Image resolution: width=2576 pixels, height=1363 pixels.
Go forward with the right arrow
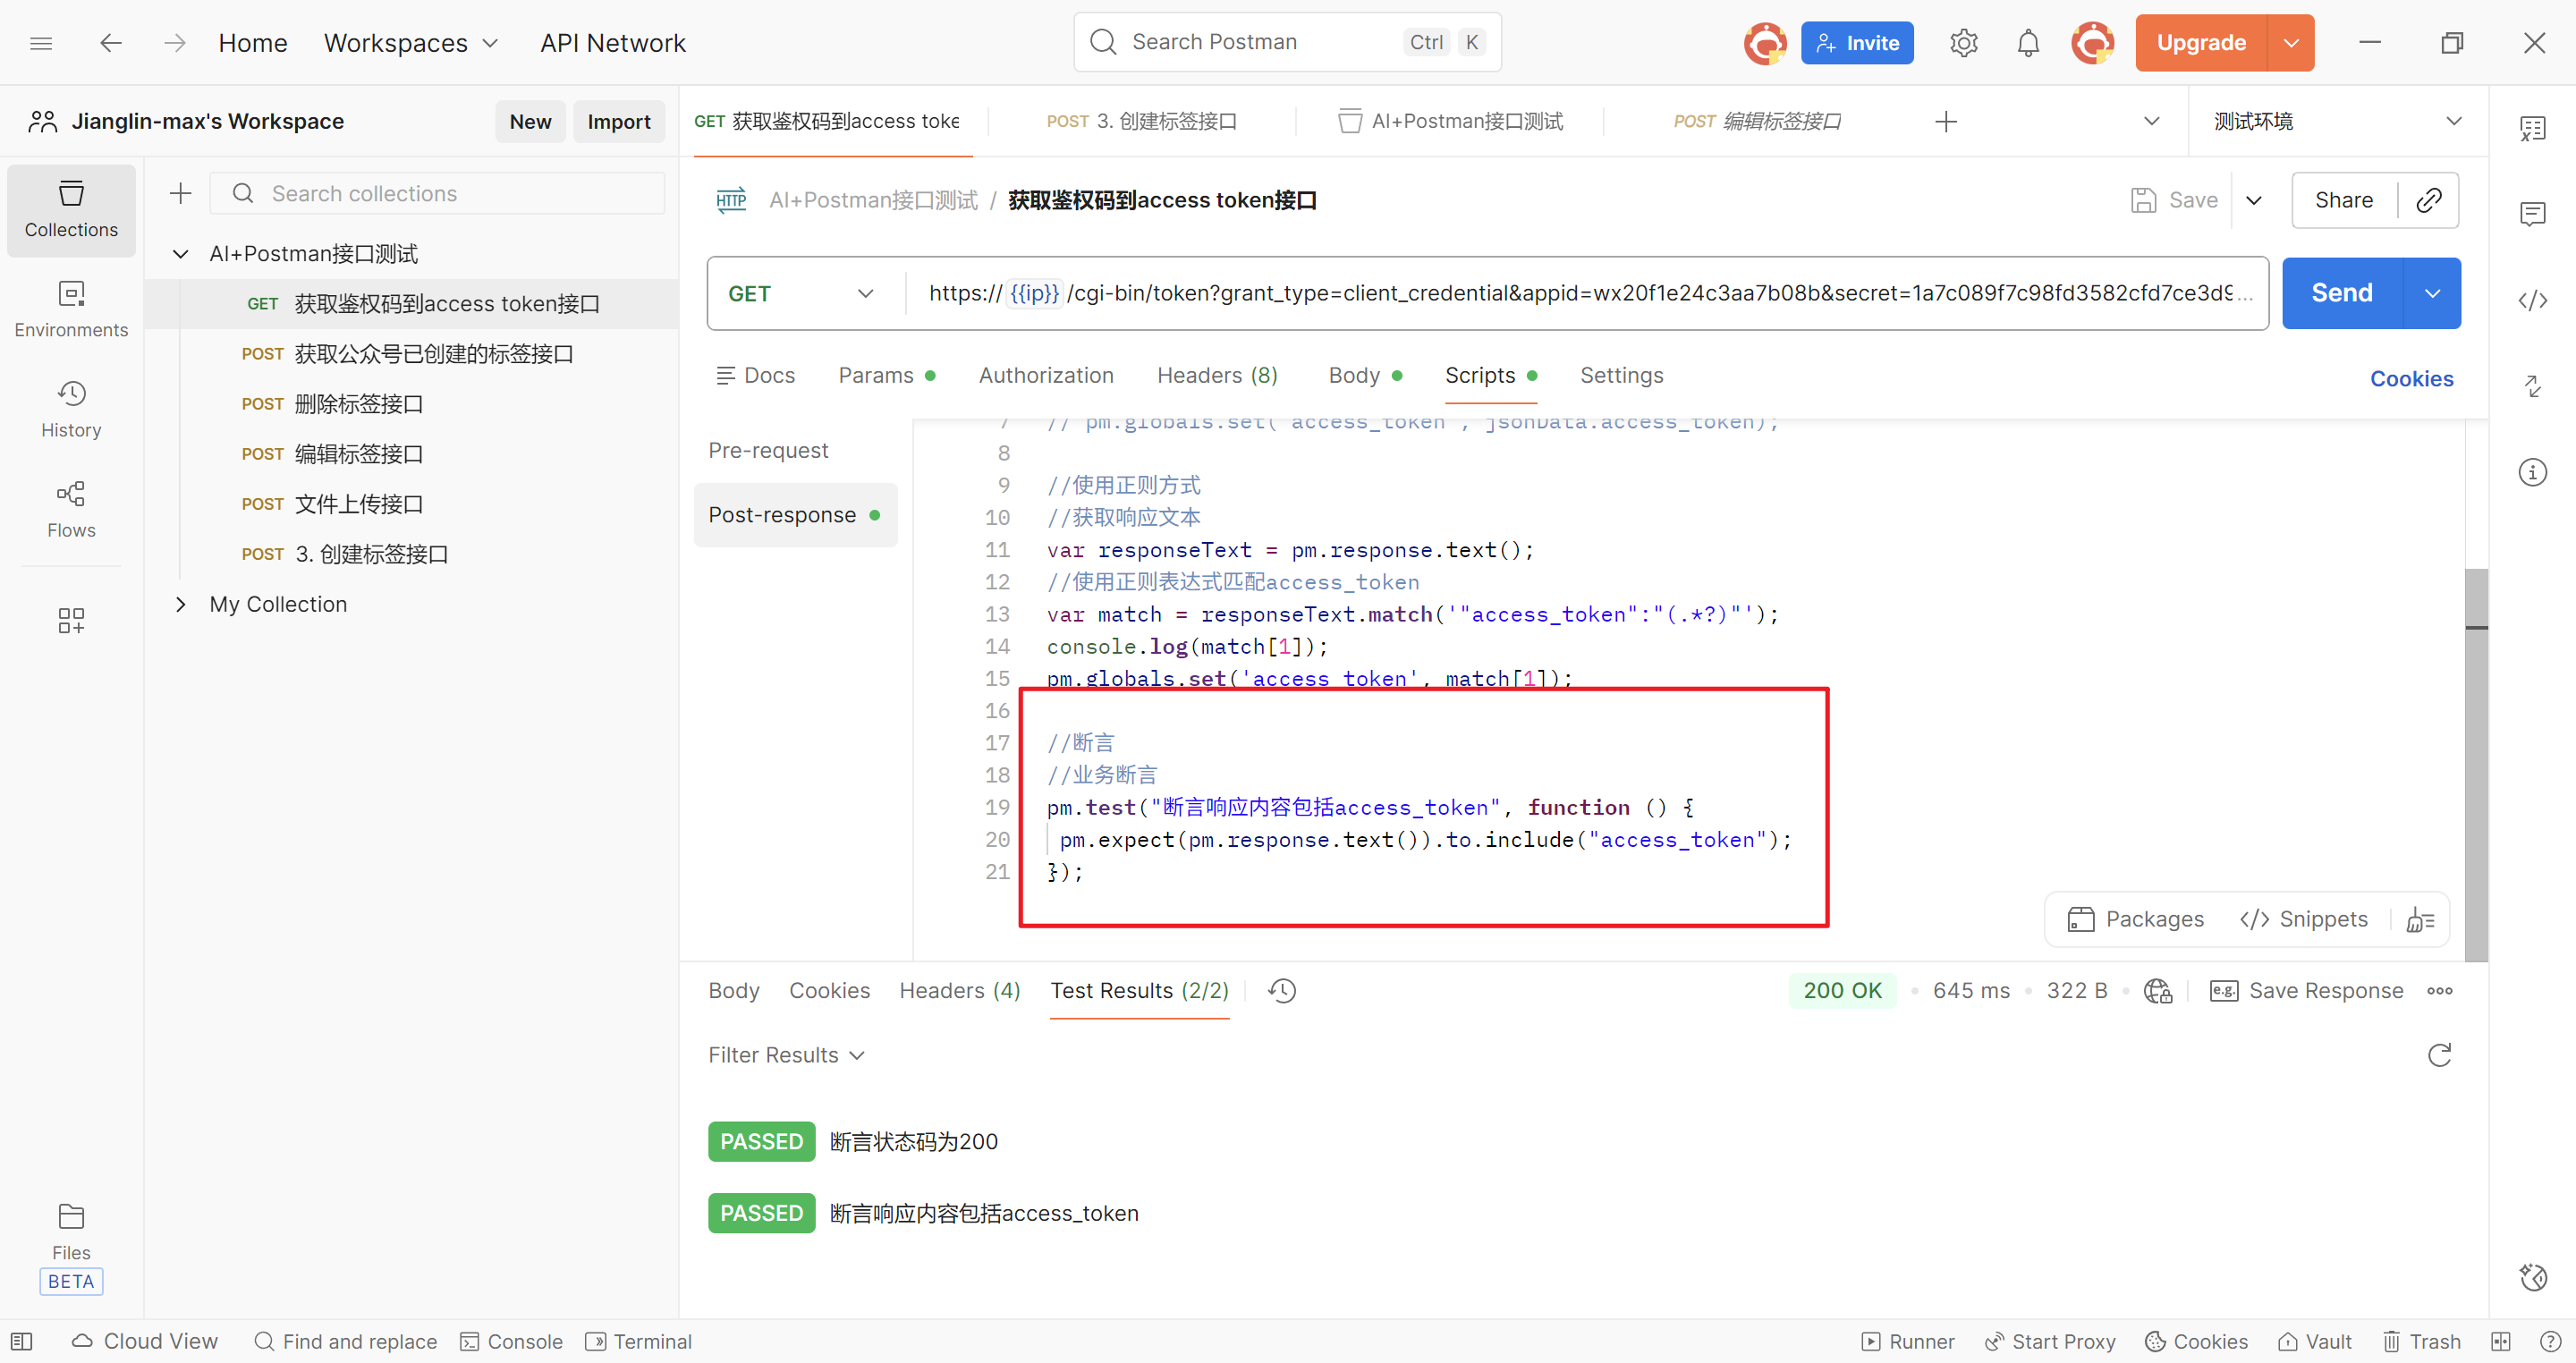click(x=175, y=43)
